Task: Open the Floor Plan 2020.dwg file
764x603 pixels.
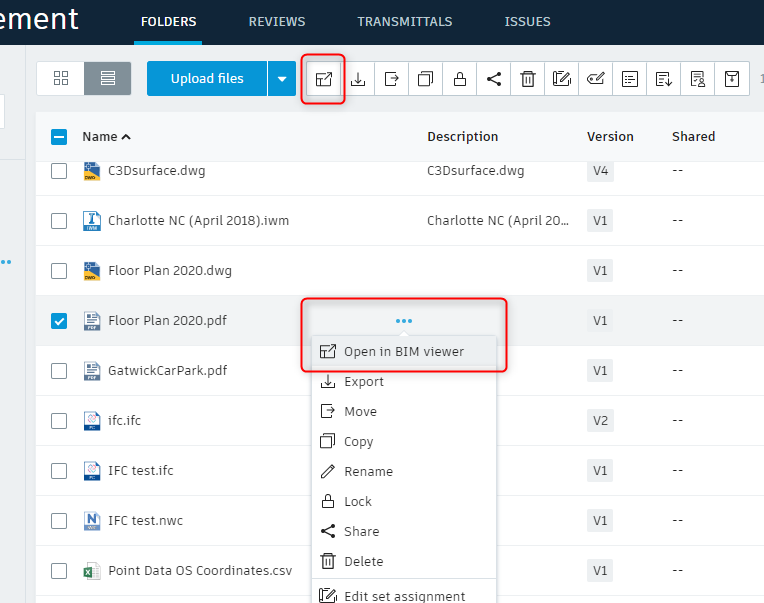Action: point(170,271)
